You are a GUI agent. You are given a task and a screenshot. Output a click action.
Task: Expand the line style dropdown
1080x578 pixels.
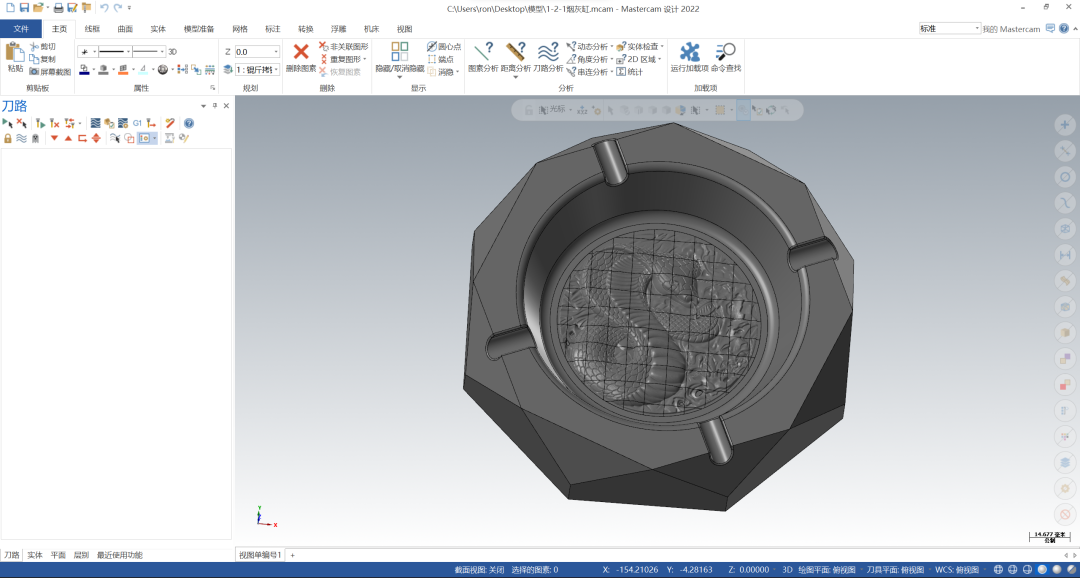(x=128, y=52)
